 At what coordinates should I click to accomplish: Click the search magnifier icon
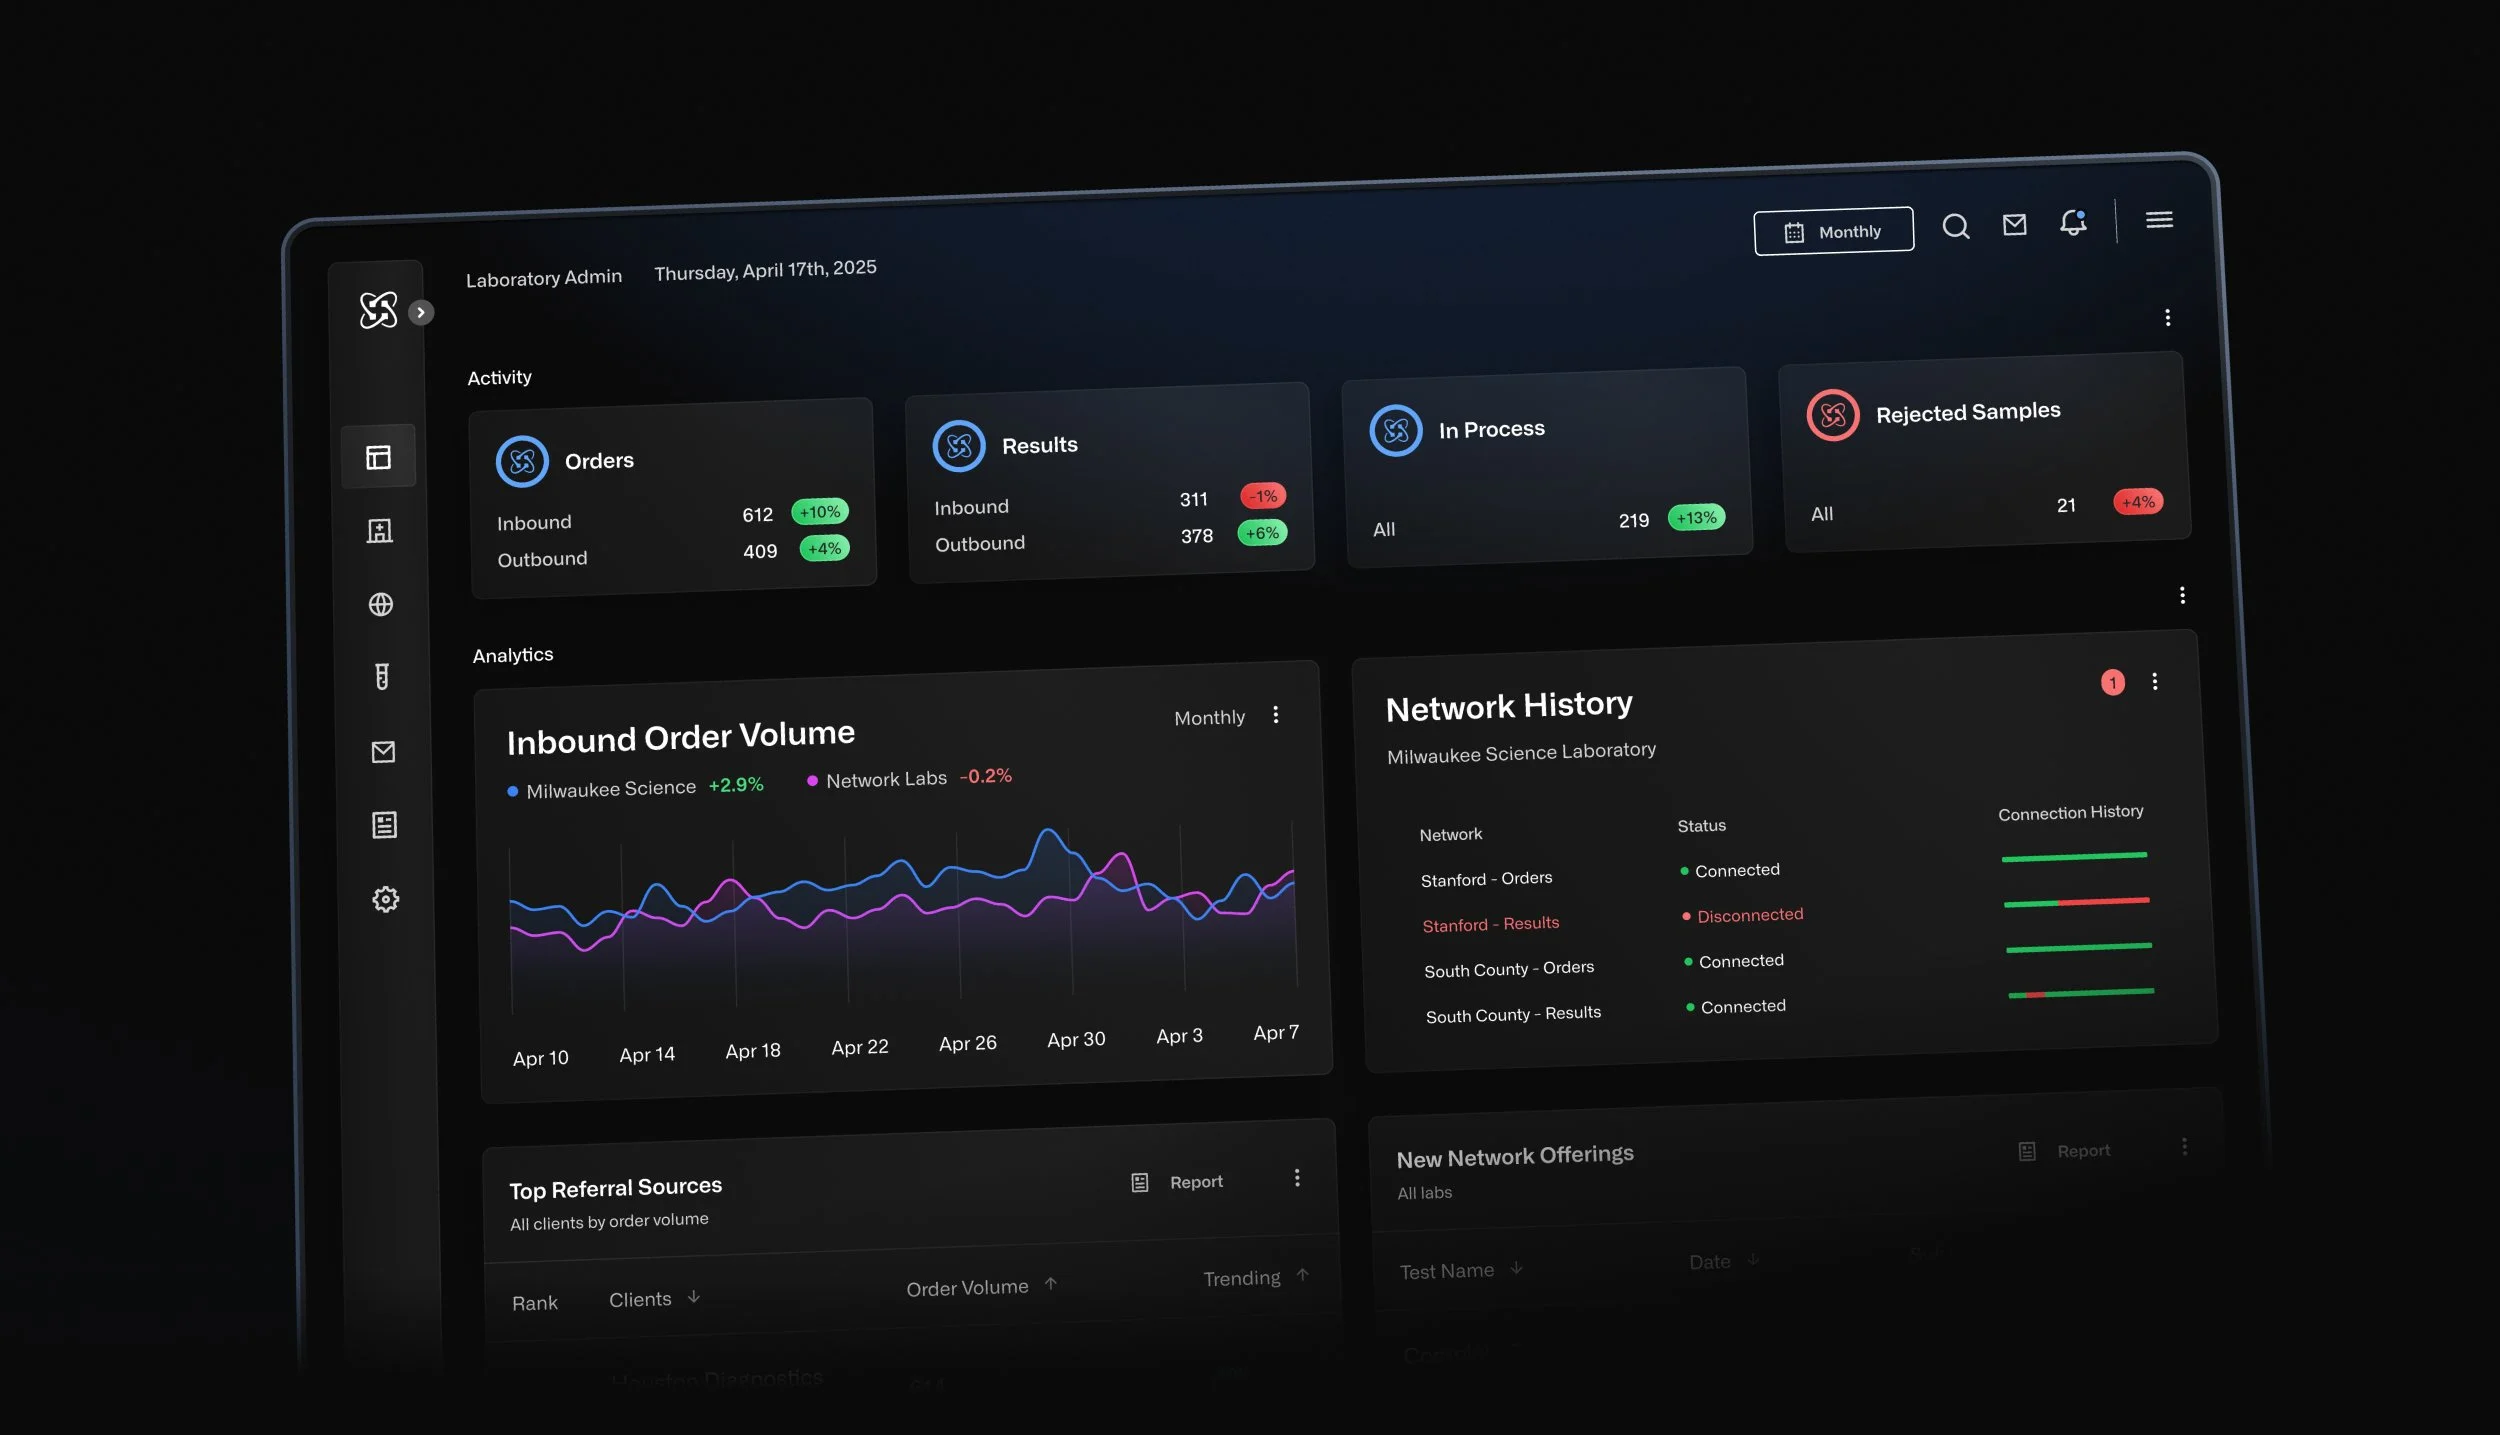(1955, 227)
